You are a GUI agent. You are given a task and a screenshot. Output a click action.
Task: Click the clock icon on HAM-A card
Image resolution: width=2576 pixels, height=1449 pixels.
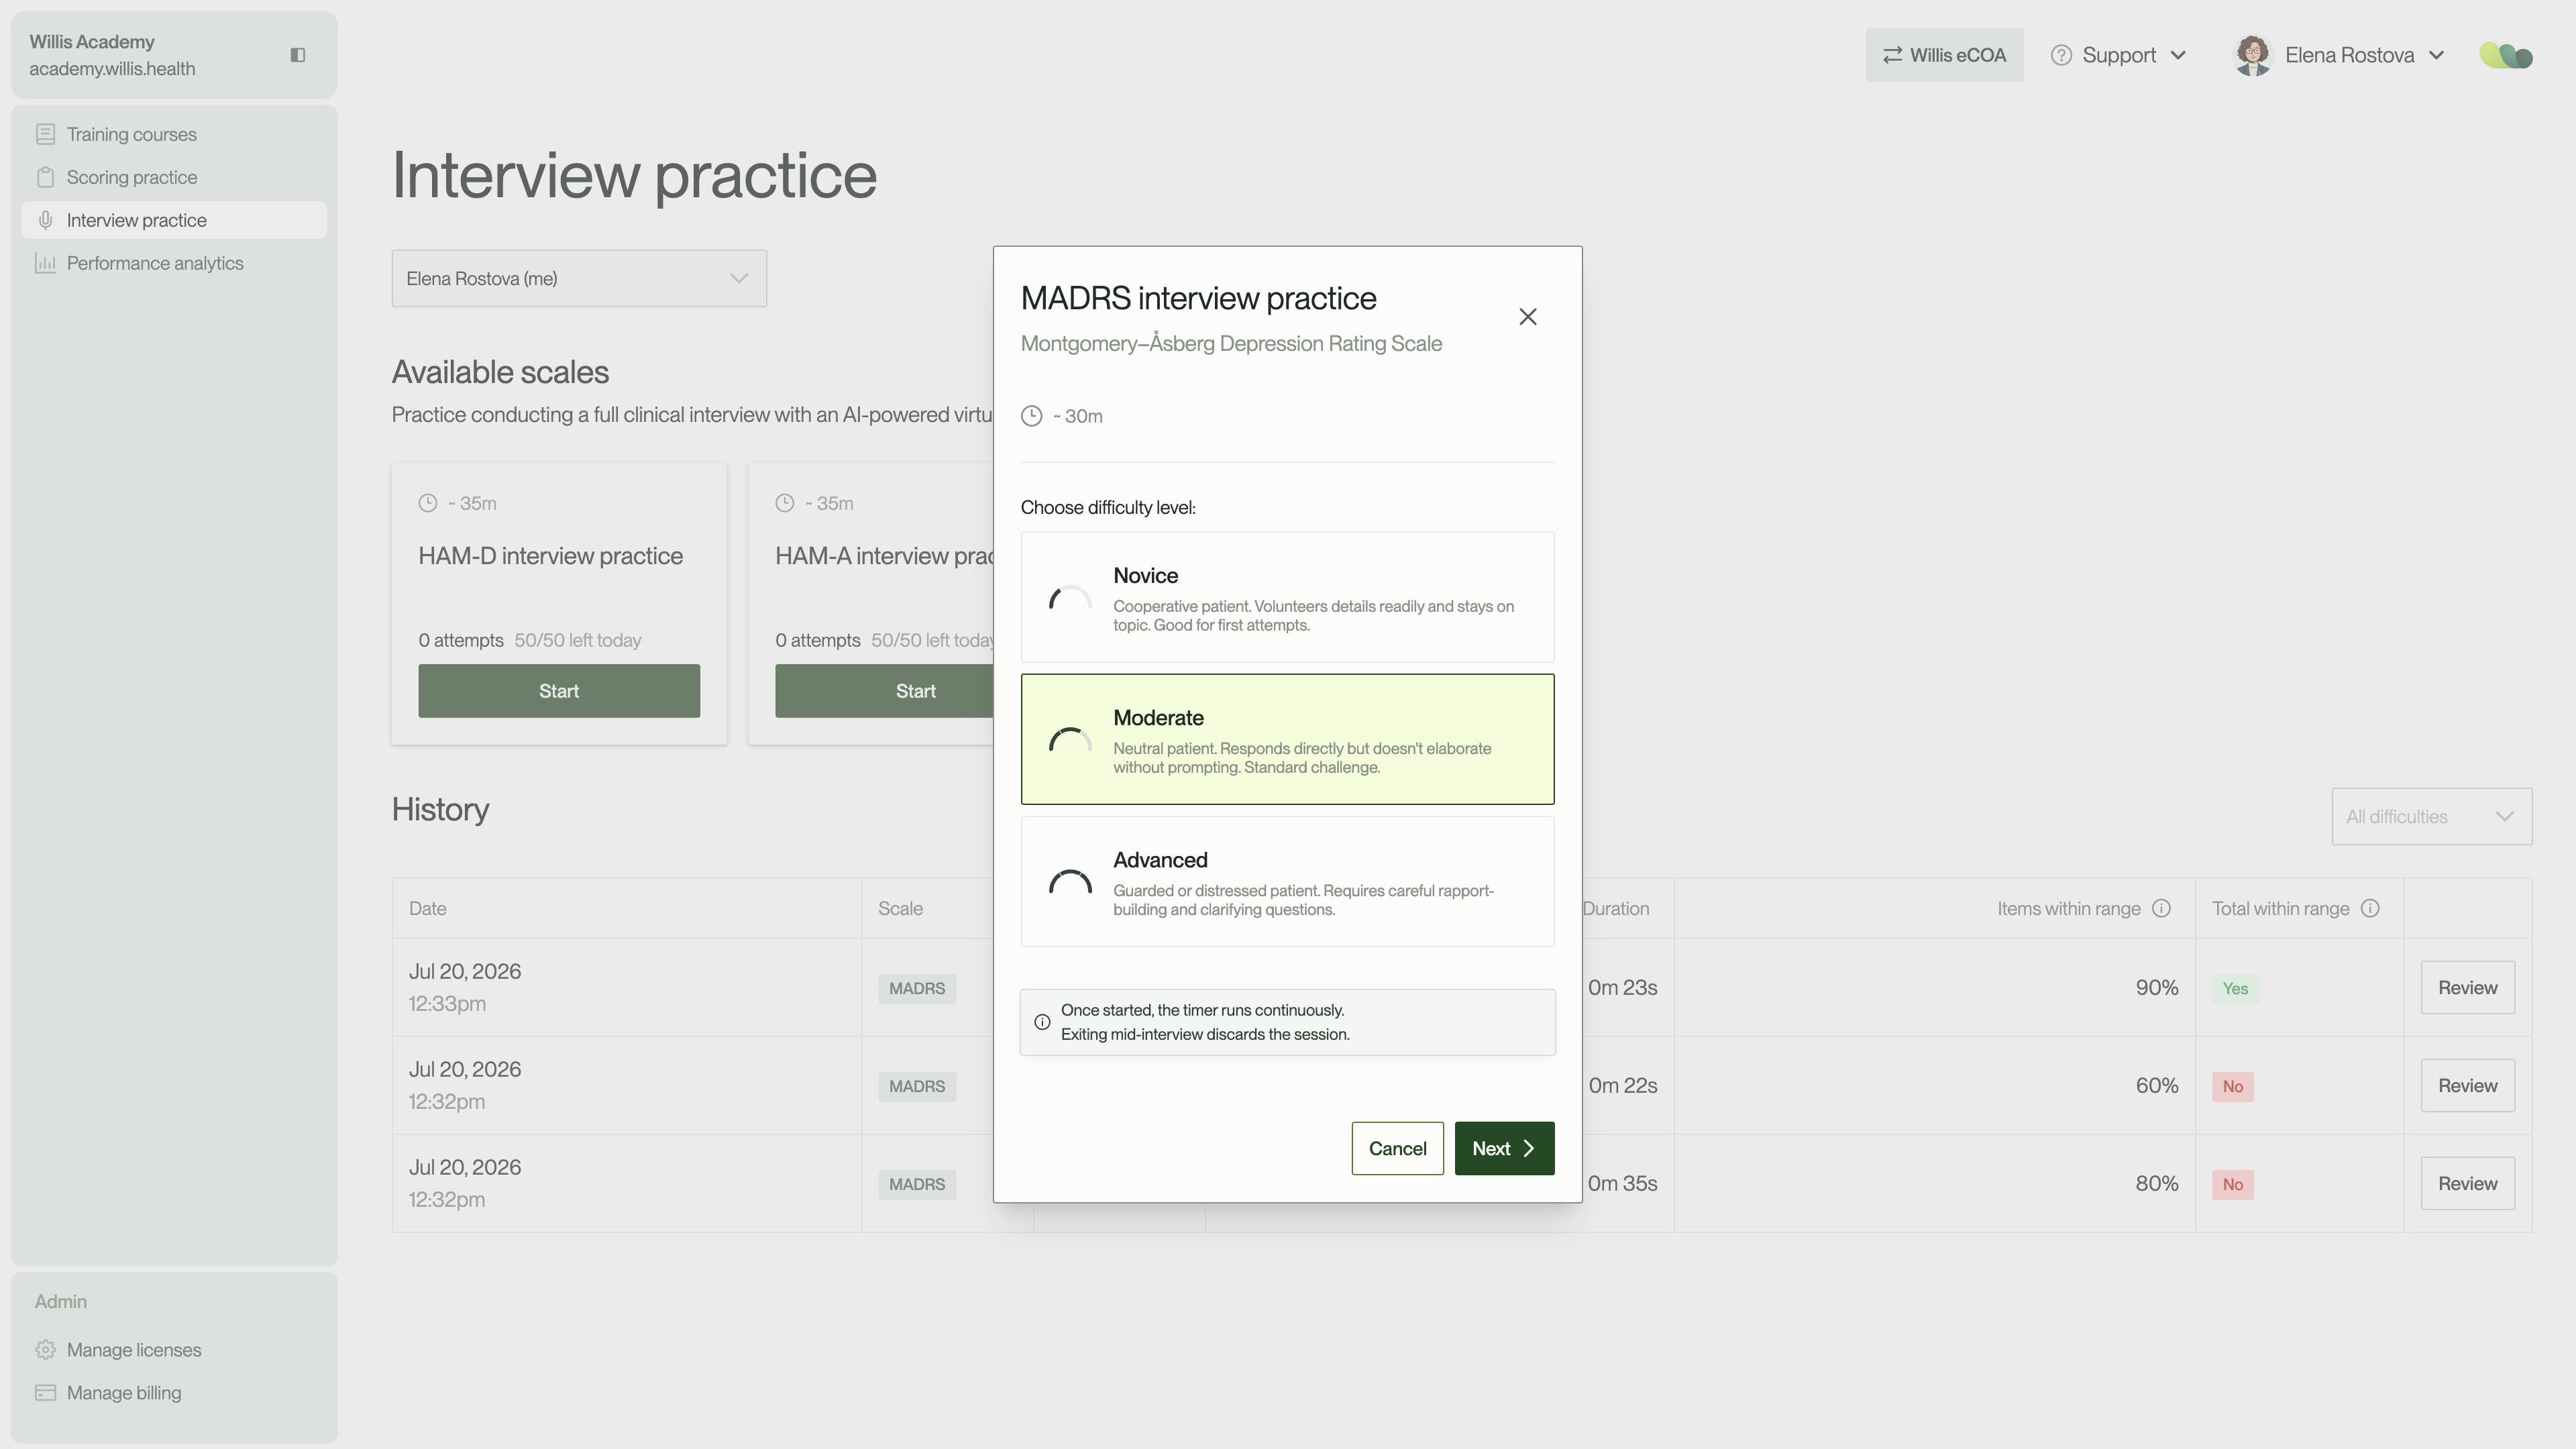[785, 503]
